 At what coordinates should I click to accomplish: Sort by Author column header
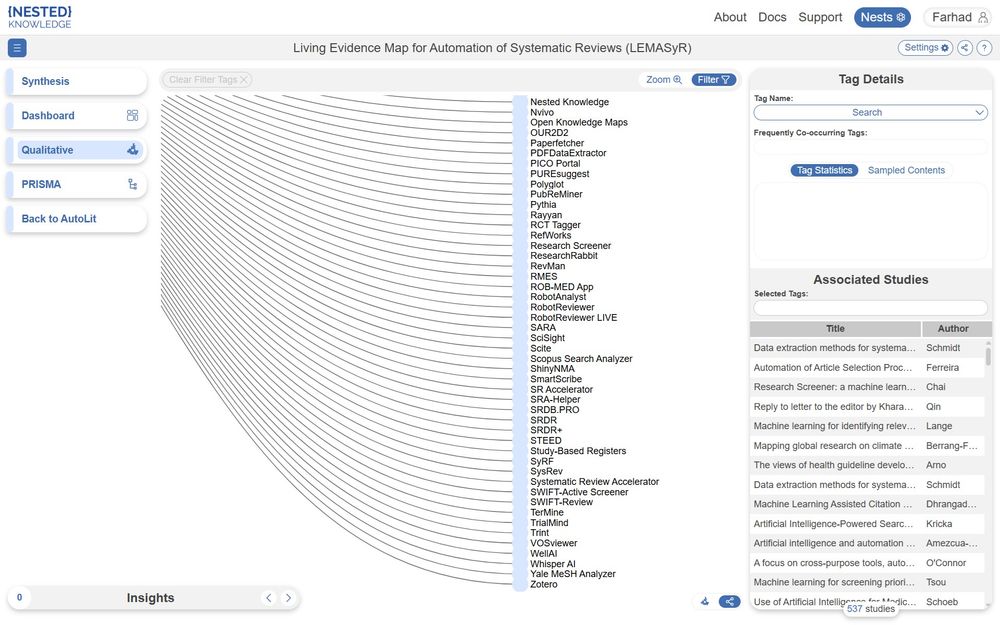click(953, 328)
